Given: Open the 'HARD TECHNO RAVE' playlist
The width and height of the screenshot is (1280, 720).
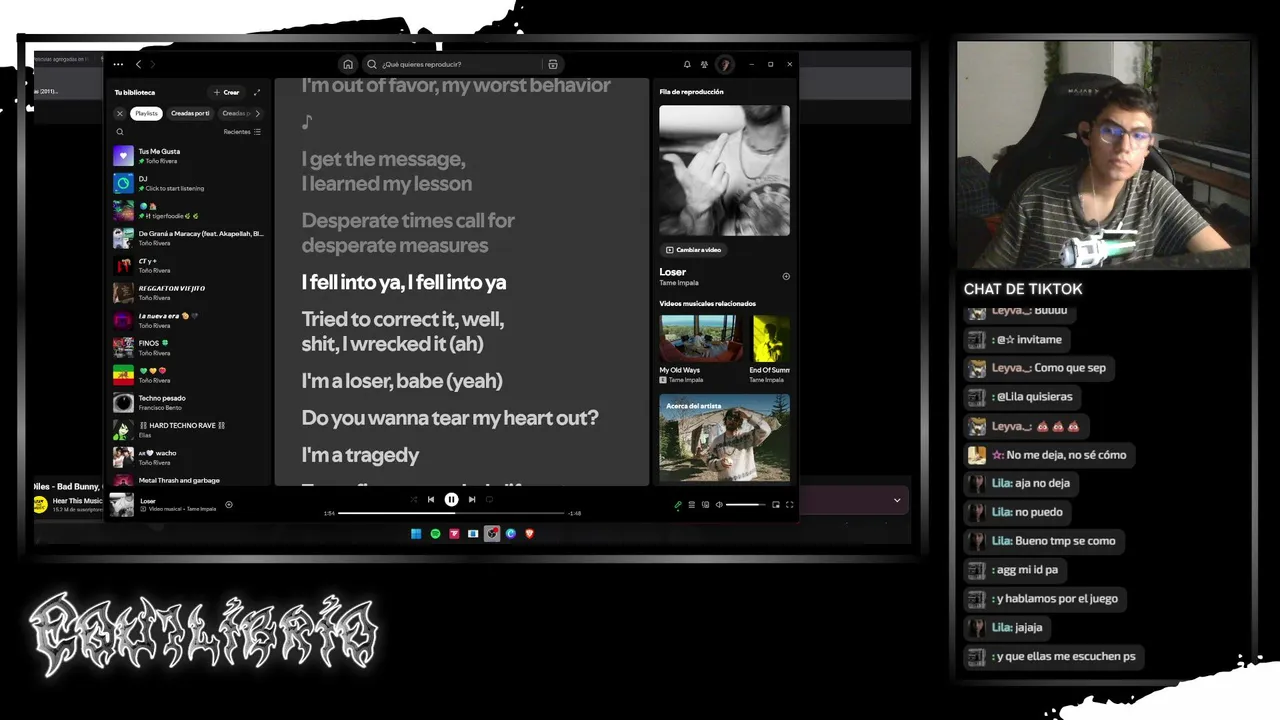Looking at the screenshot, I should tap(188, 430).
